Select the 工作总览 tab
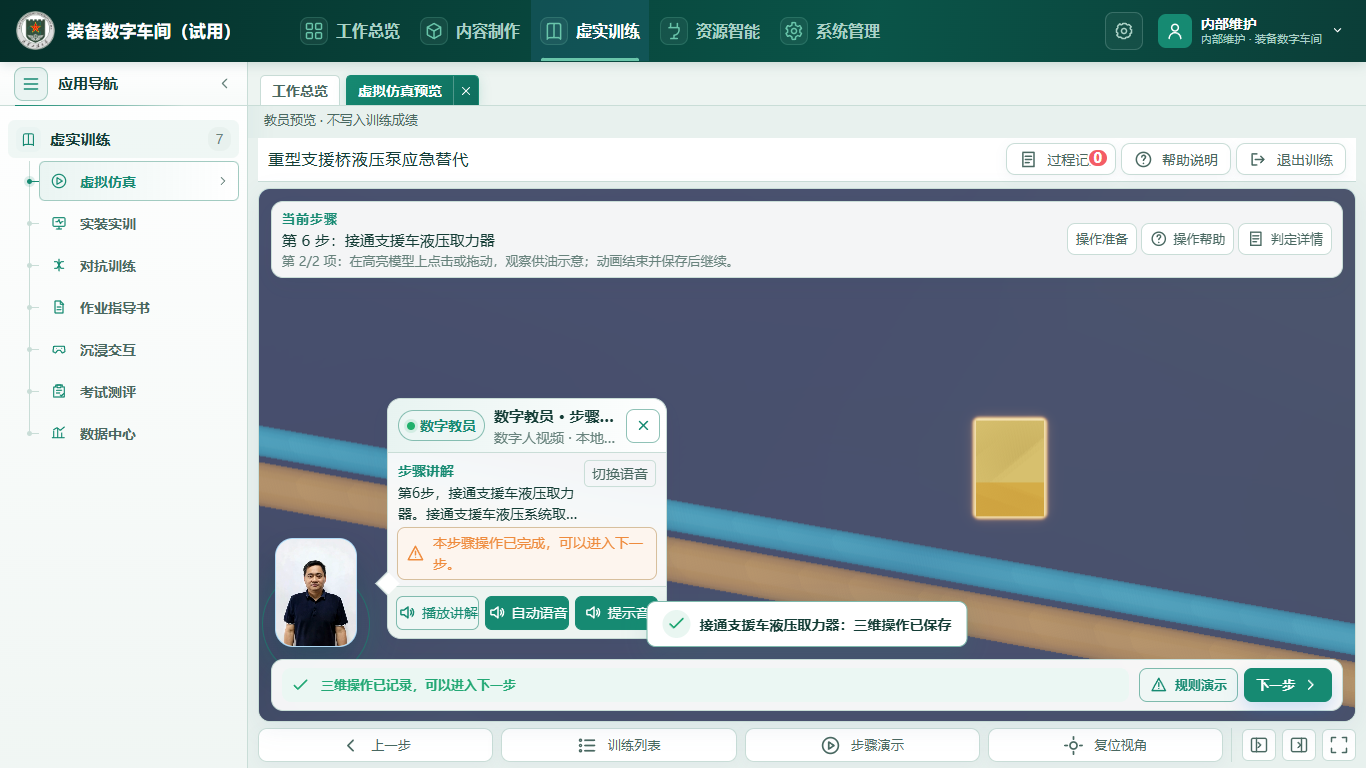The image size is (1366, 768). tap(300, 91)
